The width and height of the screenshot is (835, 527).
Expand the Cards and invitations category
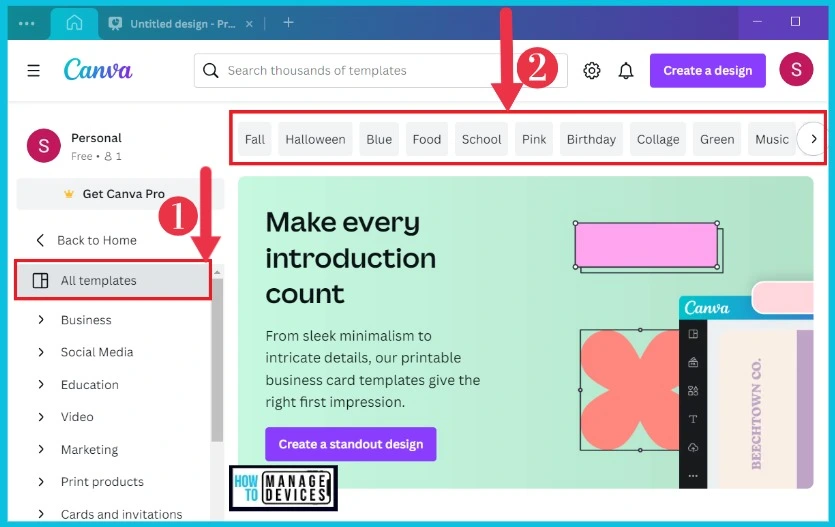(x=41, y=514)
